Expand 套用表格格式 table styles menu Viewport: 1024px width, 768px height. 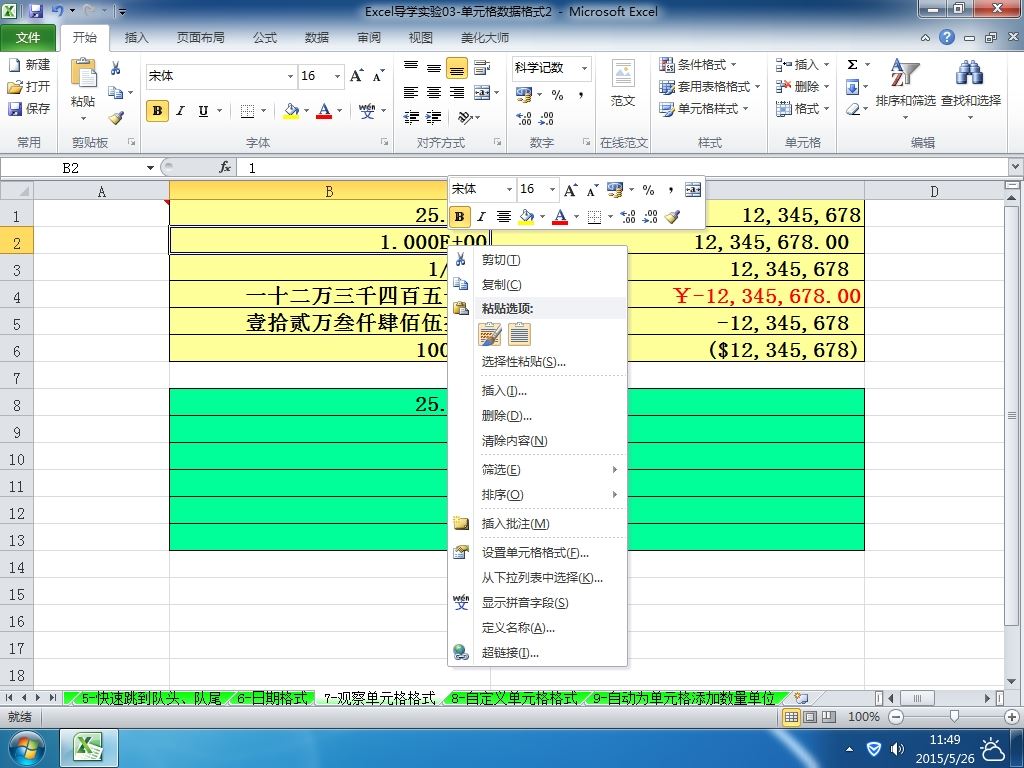click(709, 86)
